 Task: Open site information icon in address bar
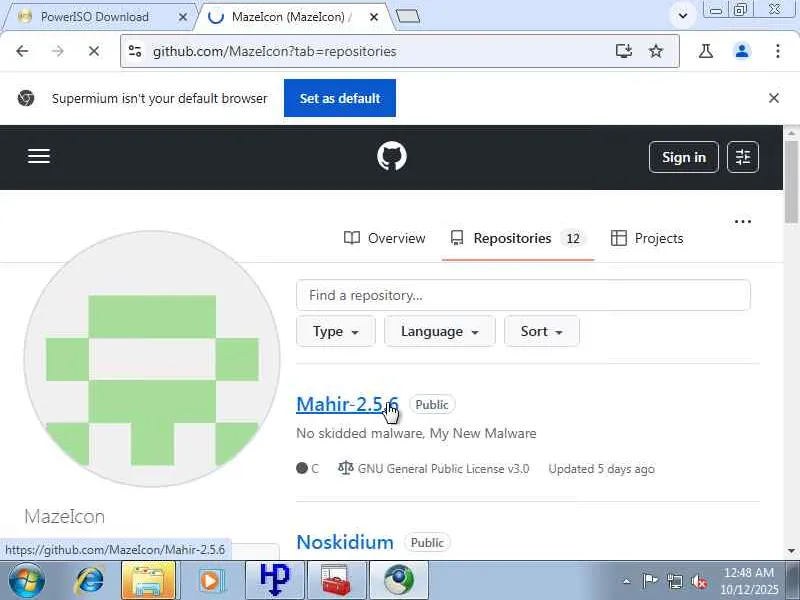pos(135,51)
